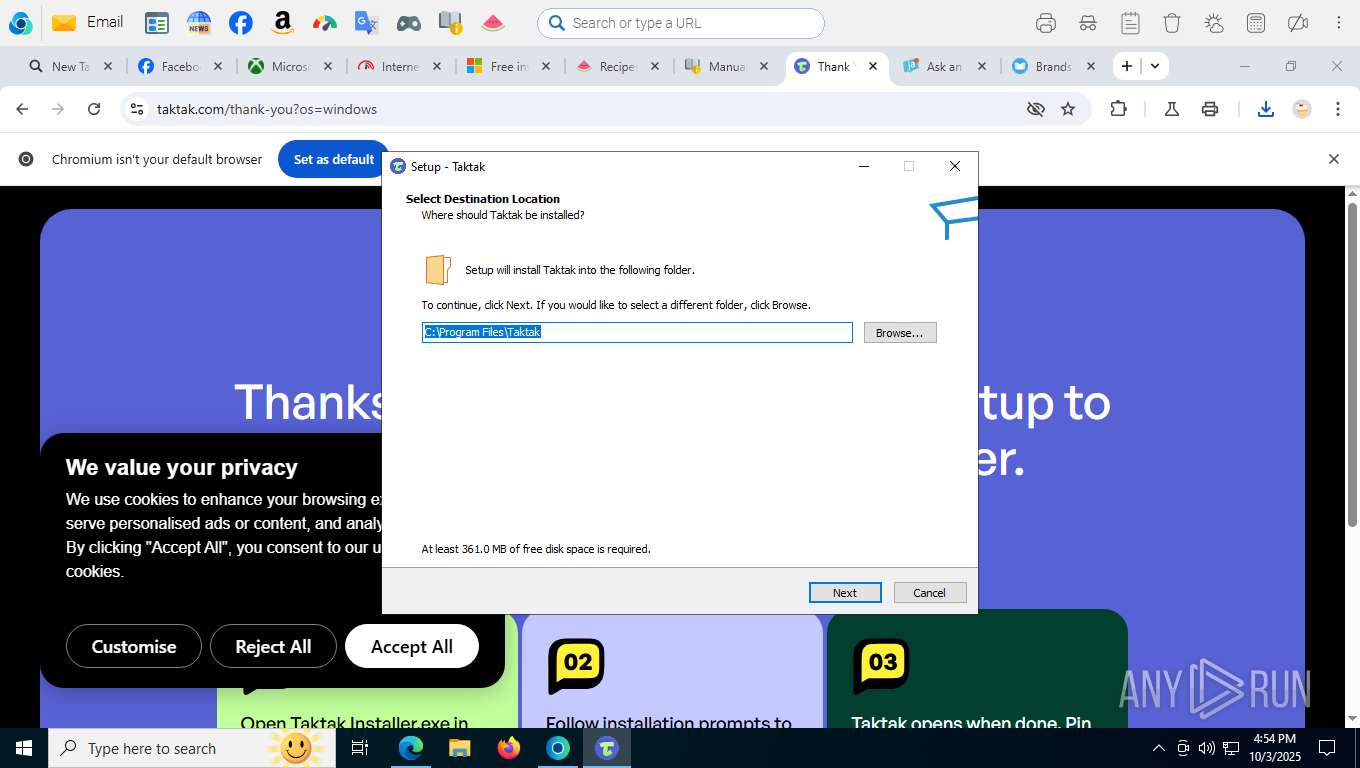Click the browser logo in top-left corner
This screenshot has width=1360, height=768.
20,23
